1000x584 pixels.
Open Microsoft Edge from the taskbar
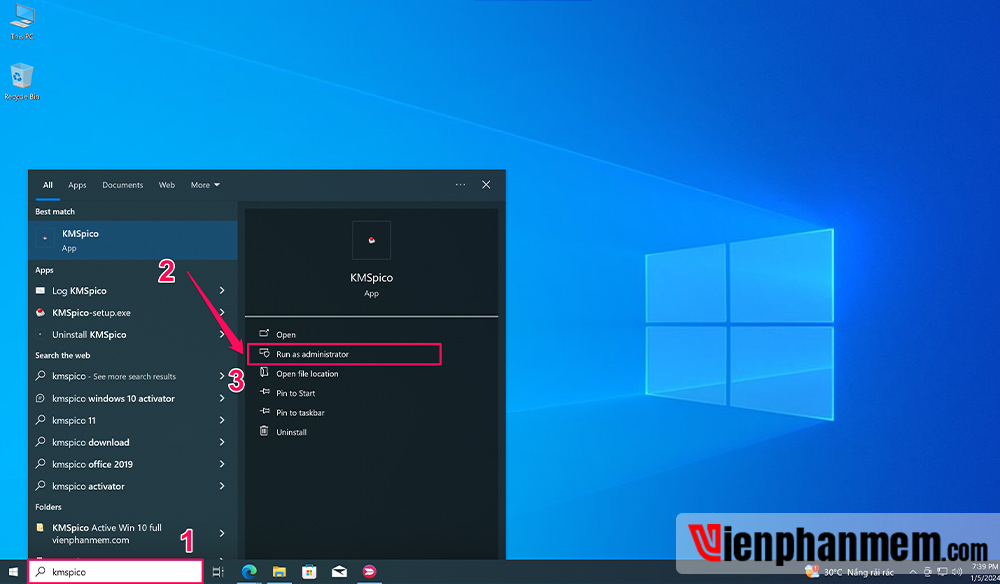tap(249, 572)
